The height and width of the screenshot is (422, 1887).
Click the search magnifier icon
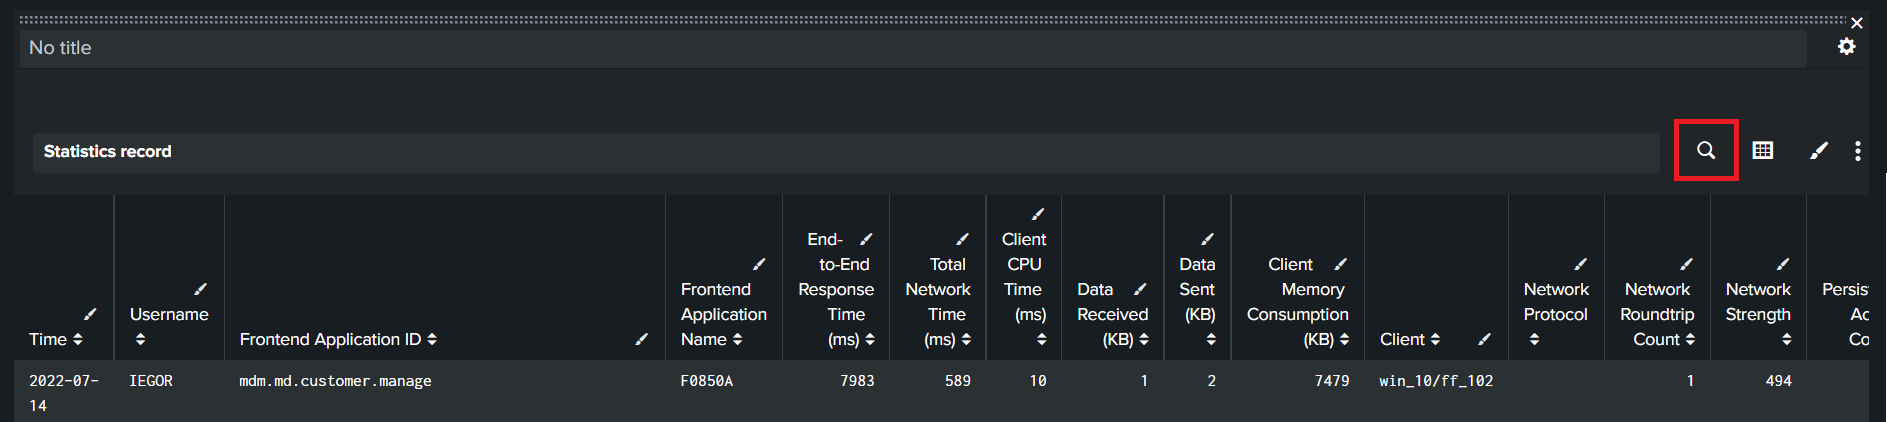(x=1706, y=150)
